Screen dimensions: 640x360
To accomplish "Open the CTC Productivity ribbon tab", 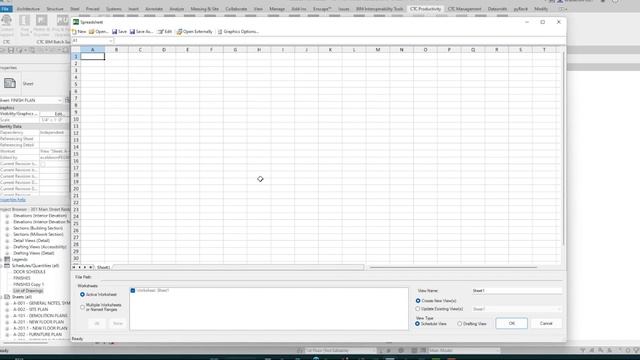I will coord(425,9).
